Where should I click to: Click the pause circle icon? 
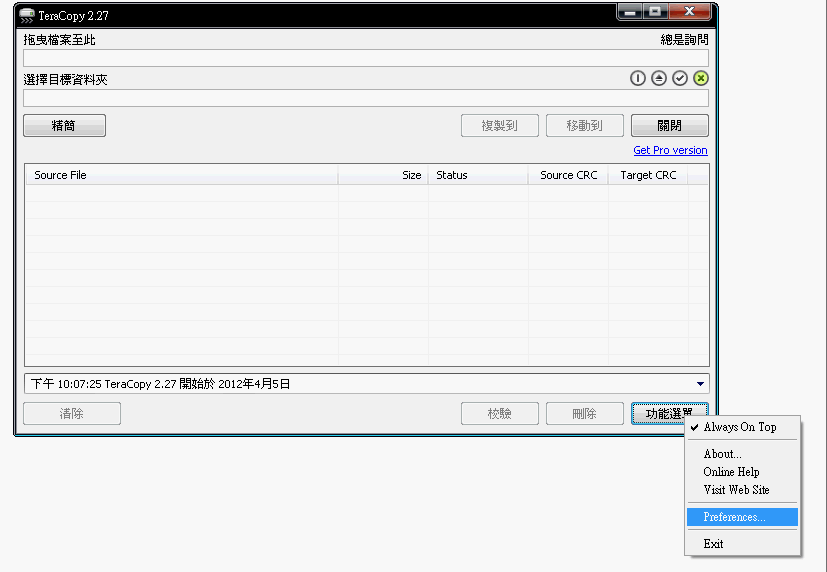pyautogui.click(x=638, y=79)
